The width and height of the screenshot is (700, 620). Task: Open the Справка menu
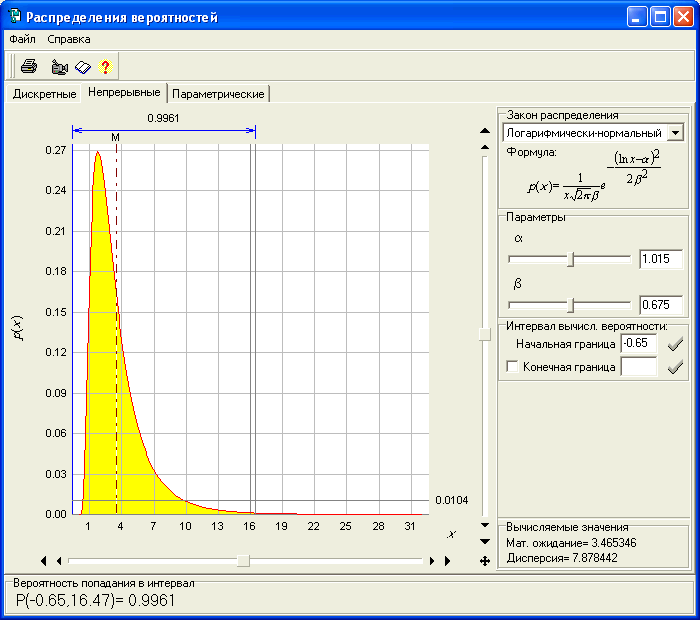coord(69,39)
